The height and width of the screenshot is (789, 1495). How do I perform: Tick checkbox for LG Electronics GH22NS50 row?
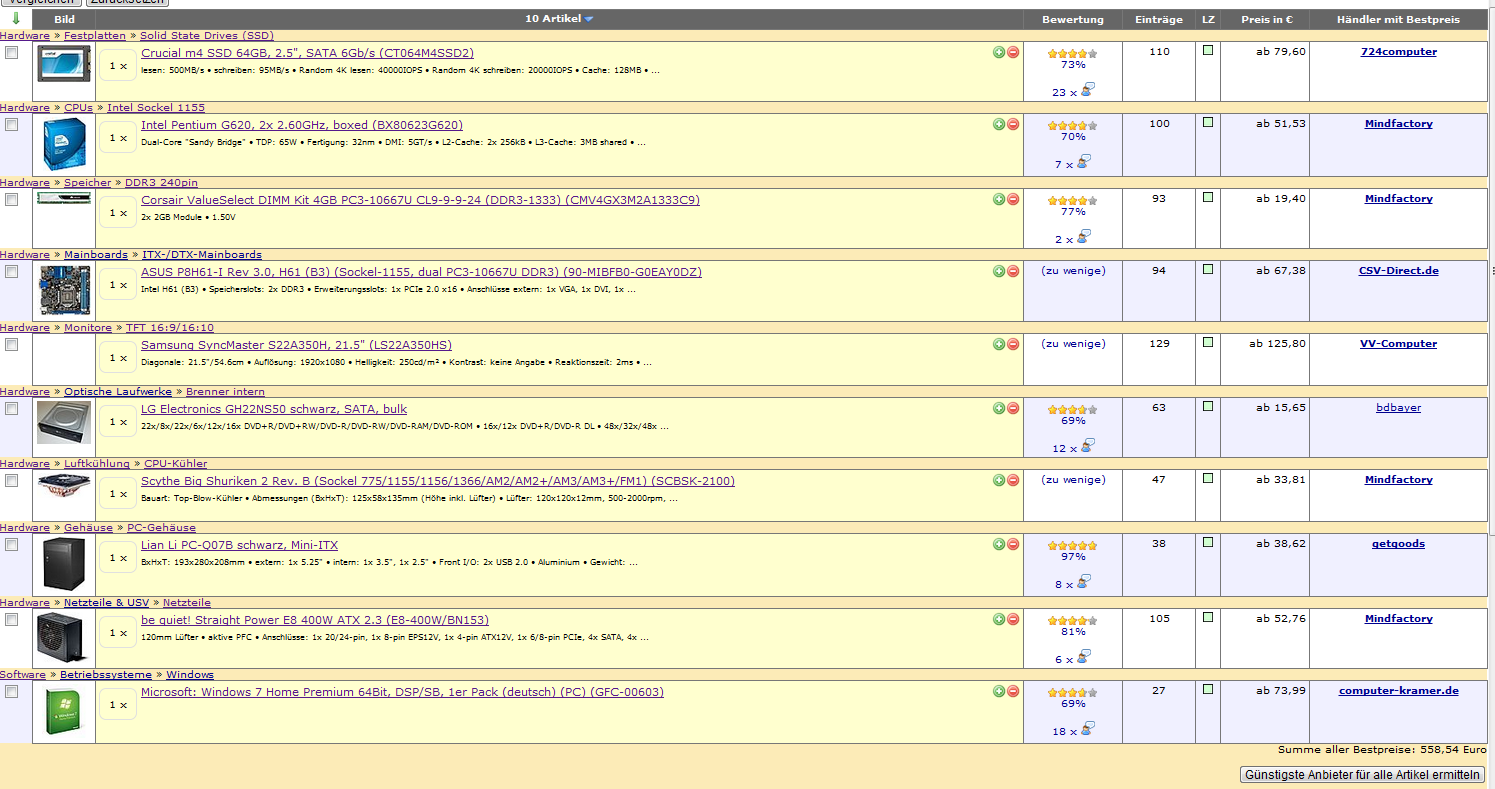click(12, 409)
